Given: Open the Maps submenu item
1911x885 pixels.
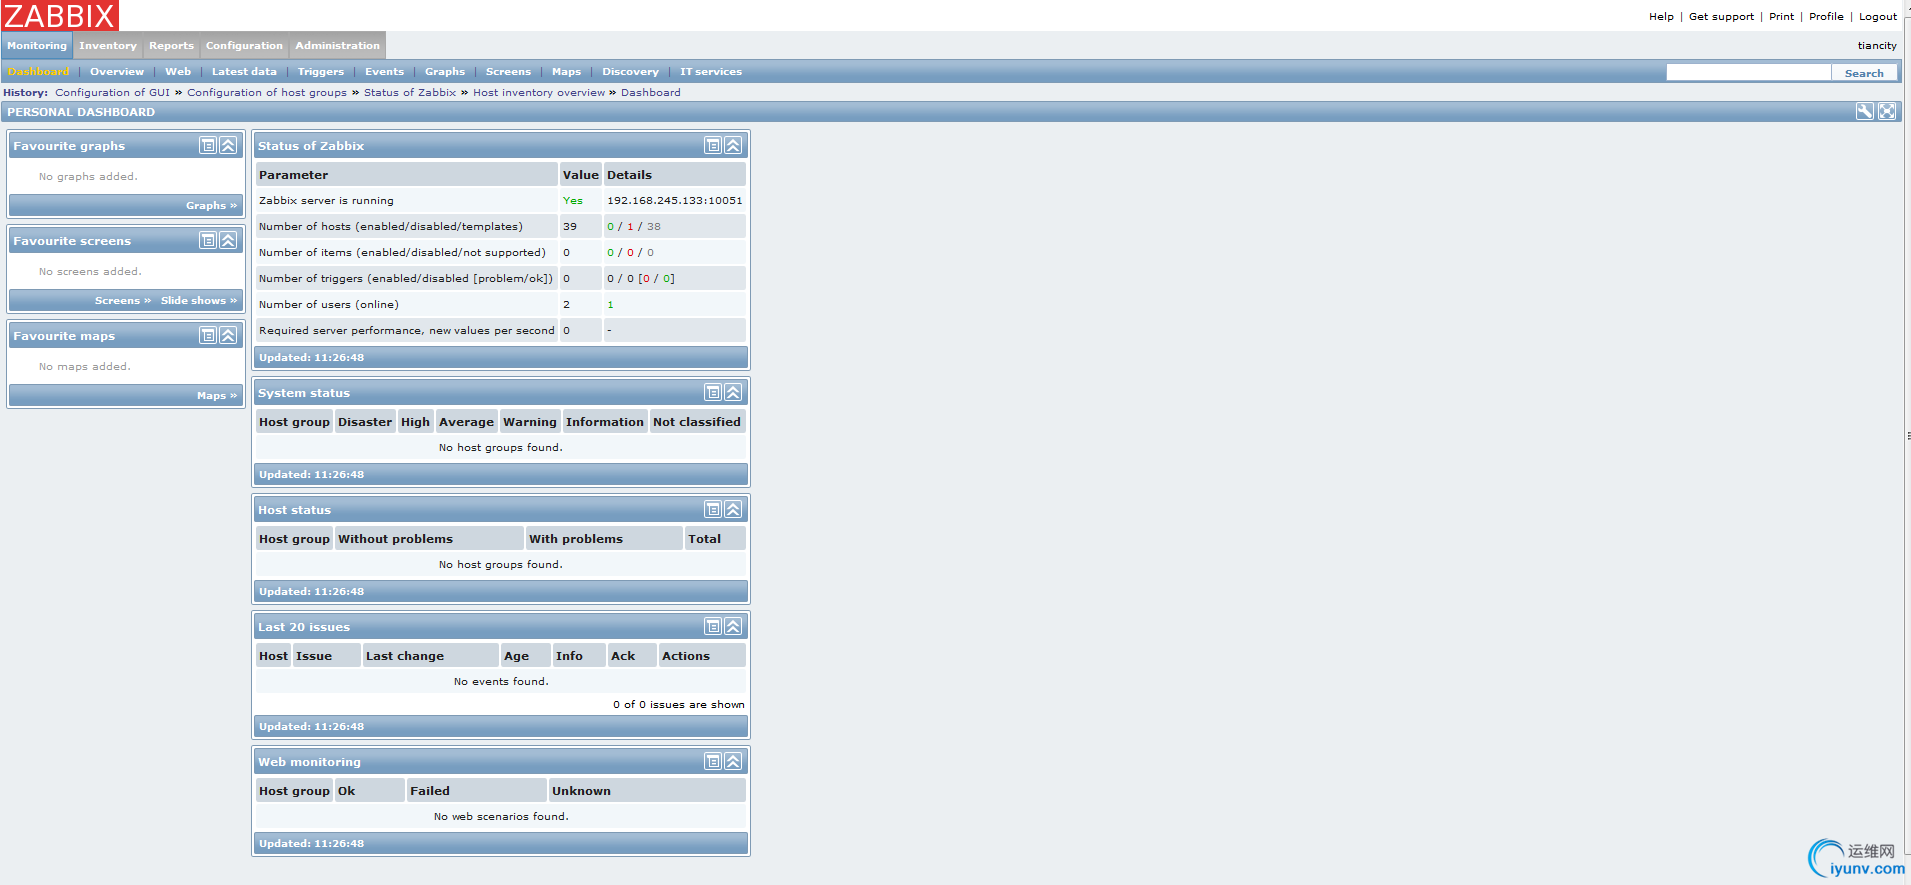Looking at the screenshot, I should point(566,72).
